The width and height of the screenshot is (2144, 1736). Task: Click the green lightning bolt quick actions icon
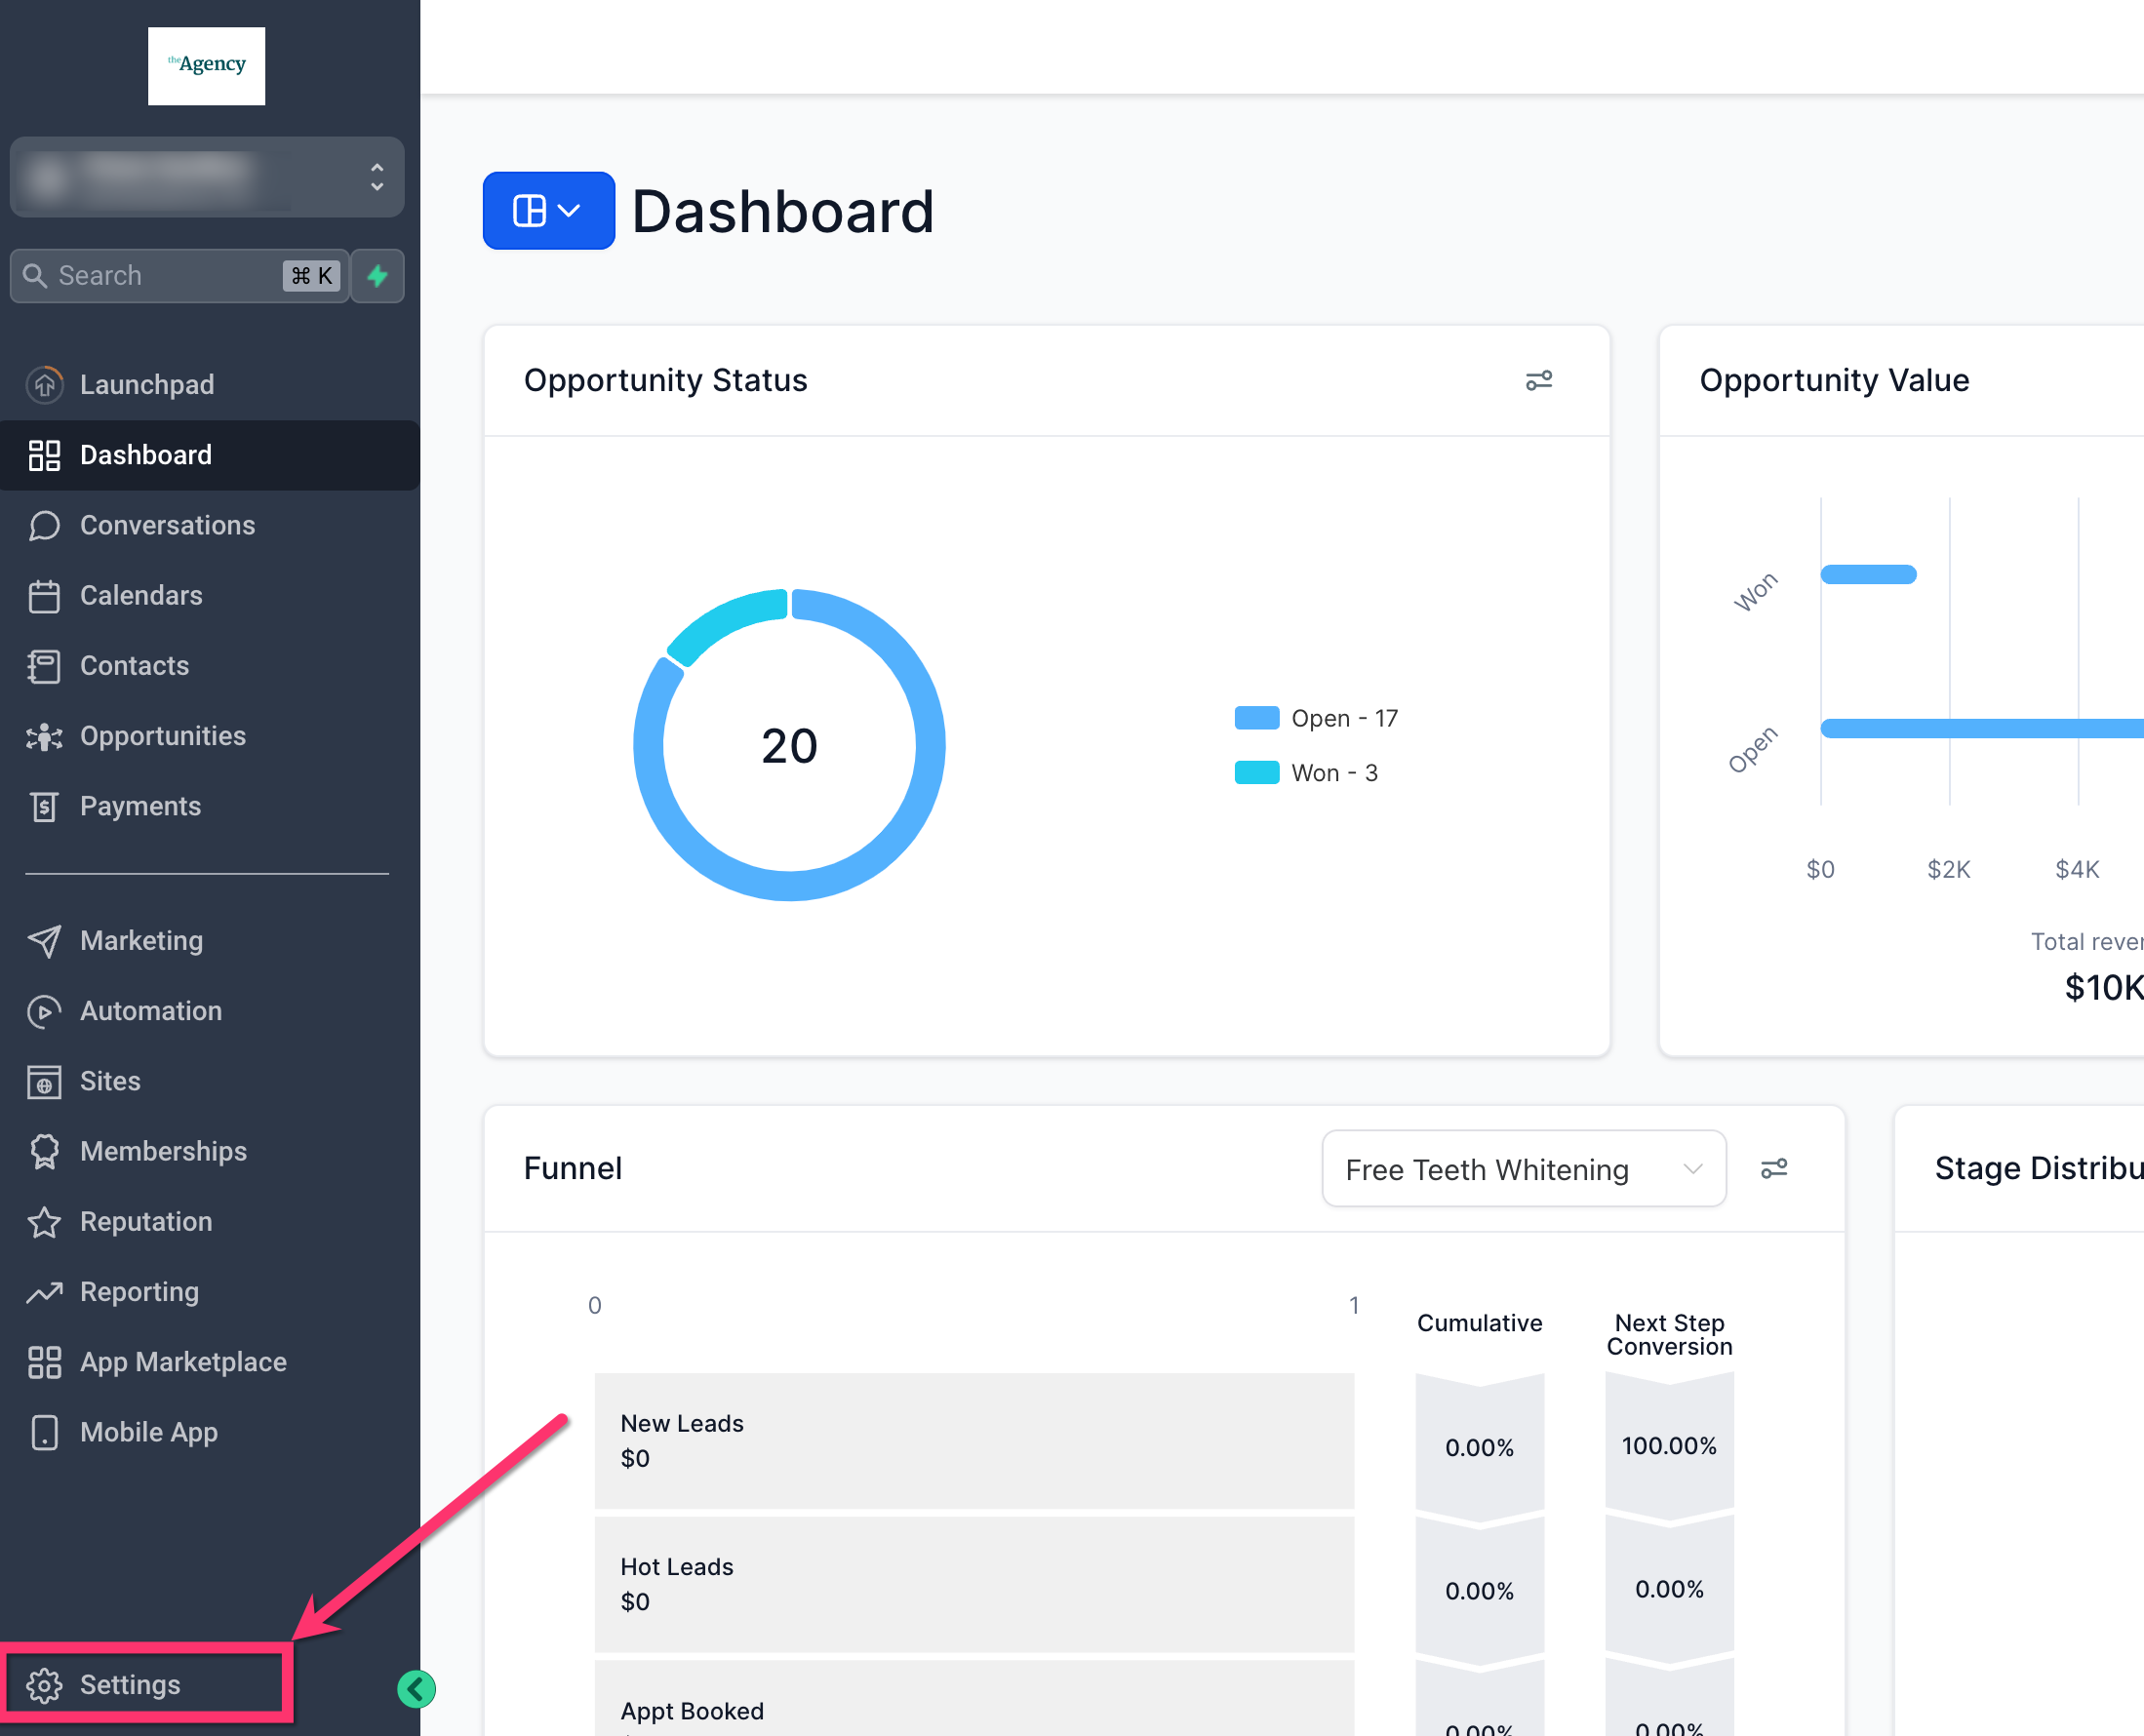[x=377, y=276]
